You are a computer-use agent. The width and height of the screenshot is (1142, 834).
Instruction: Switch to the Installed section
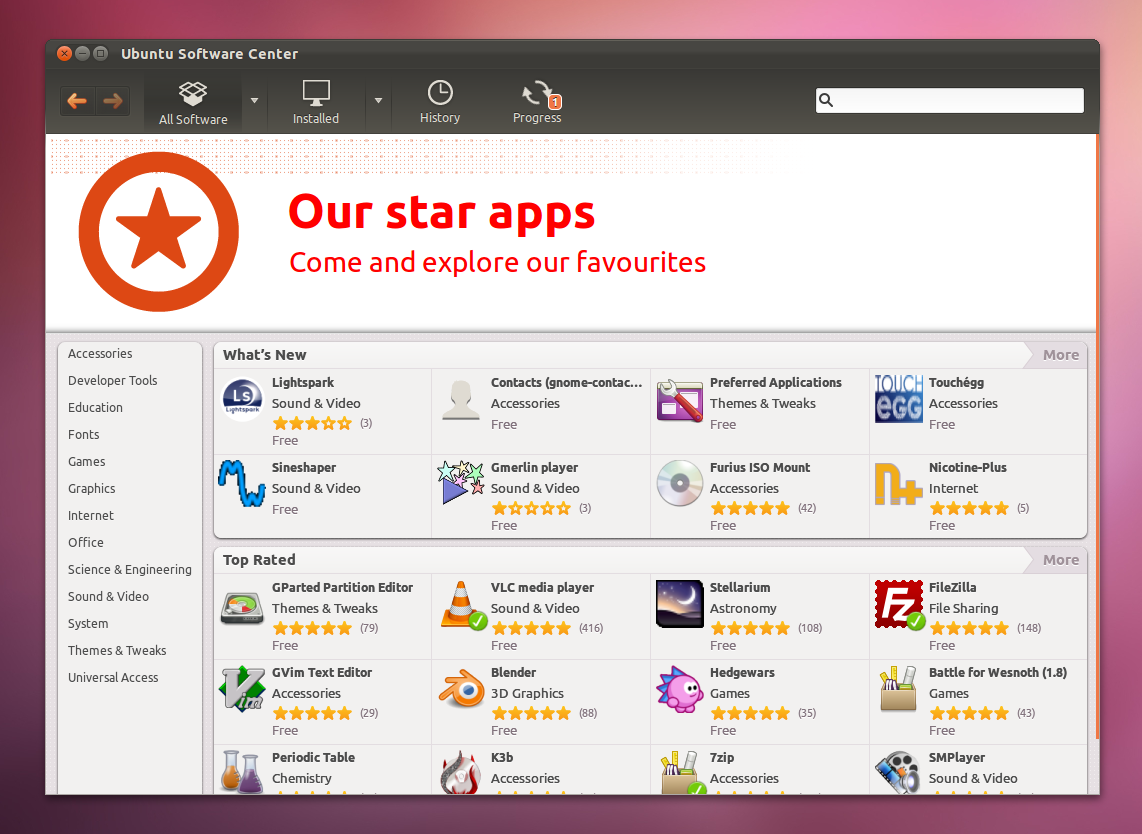coord(316,101)
